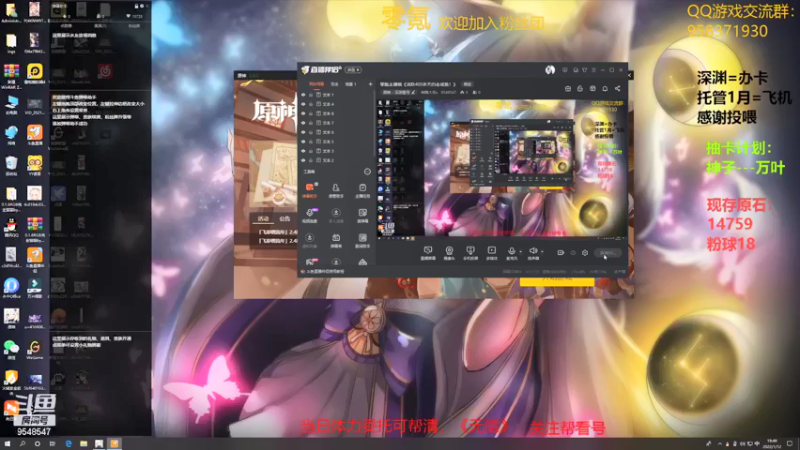Open the user avatar in the title bar
The height and width of the screenshot is (450, 800).
point(550,70)
